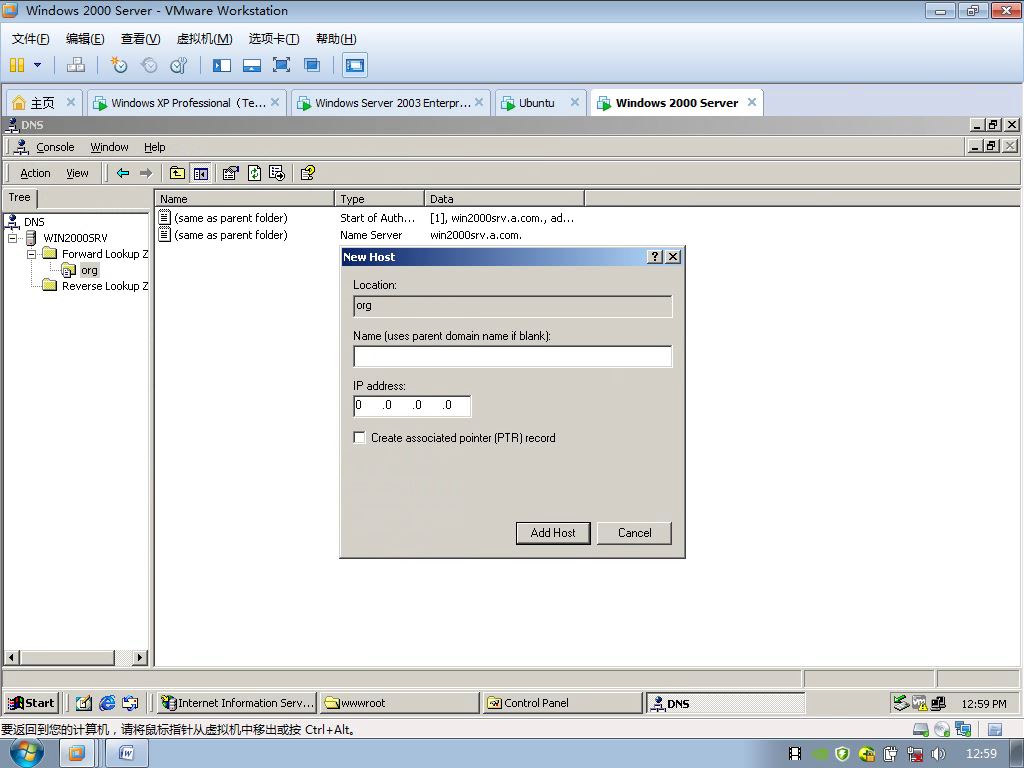This screenshot has height=768, width=1024.
Task: Open the Action menu
Action: (x=35, y=173)
